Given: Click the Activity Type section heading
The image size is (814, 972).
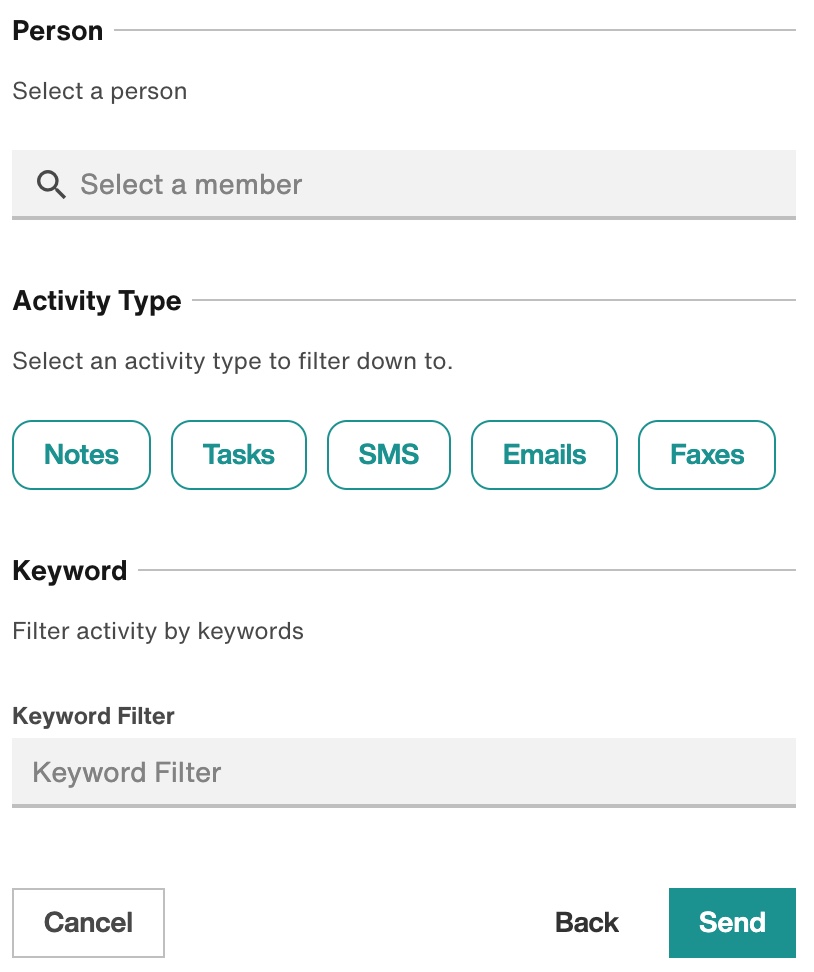Looking at the screenshot, I should [x=97, y=301].
